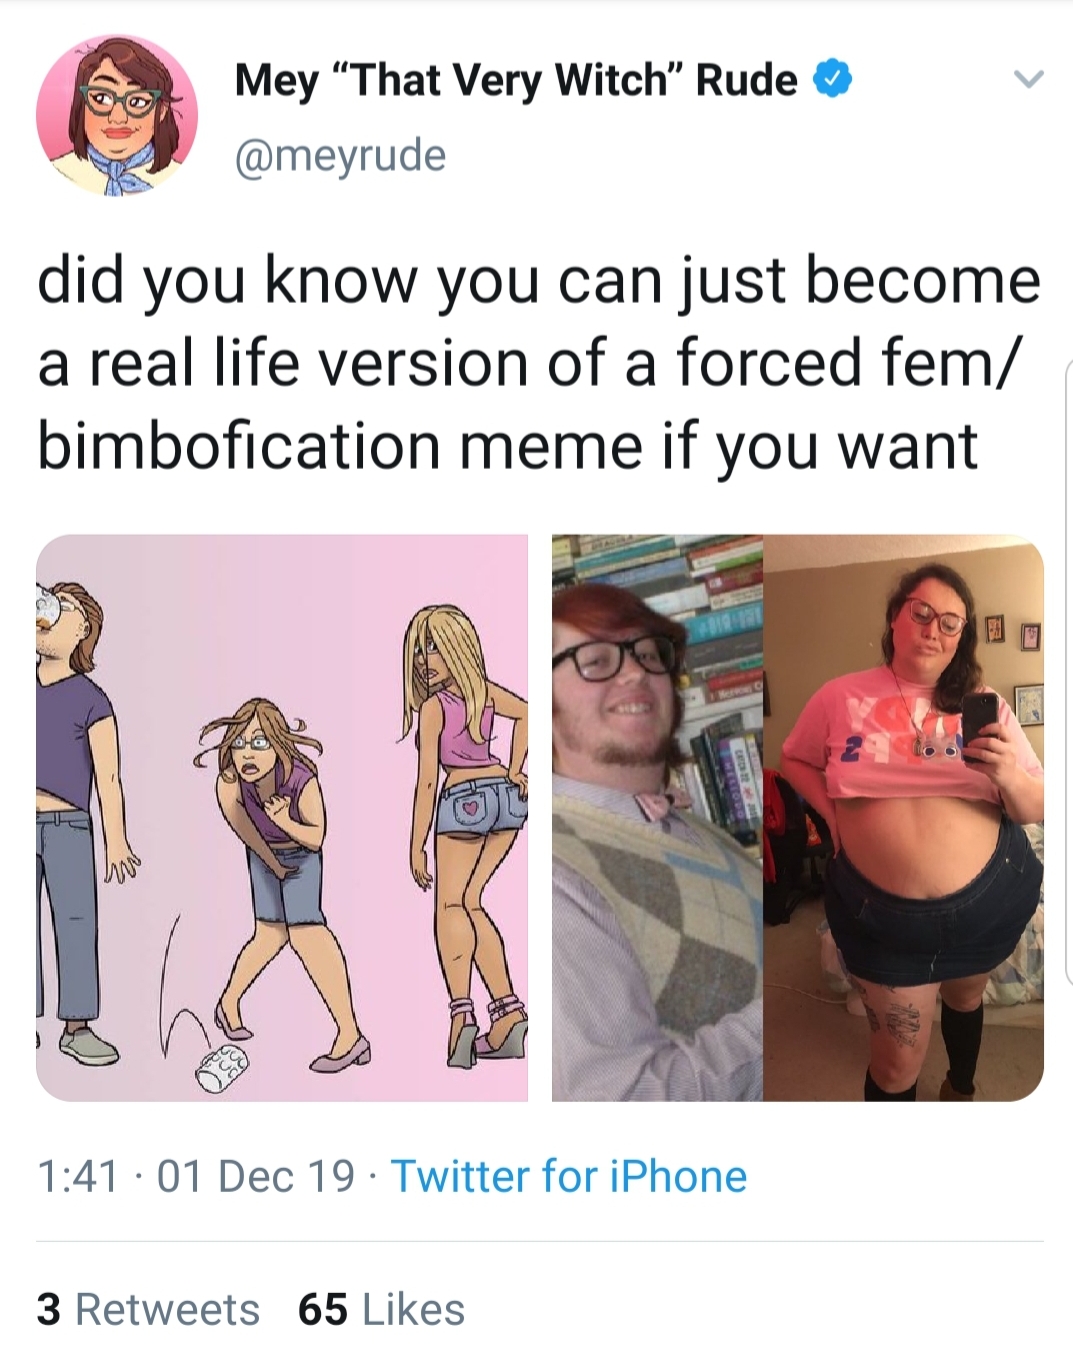
Task: Click the blue verified badge
Action: tap(834, 80)
